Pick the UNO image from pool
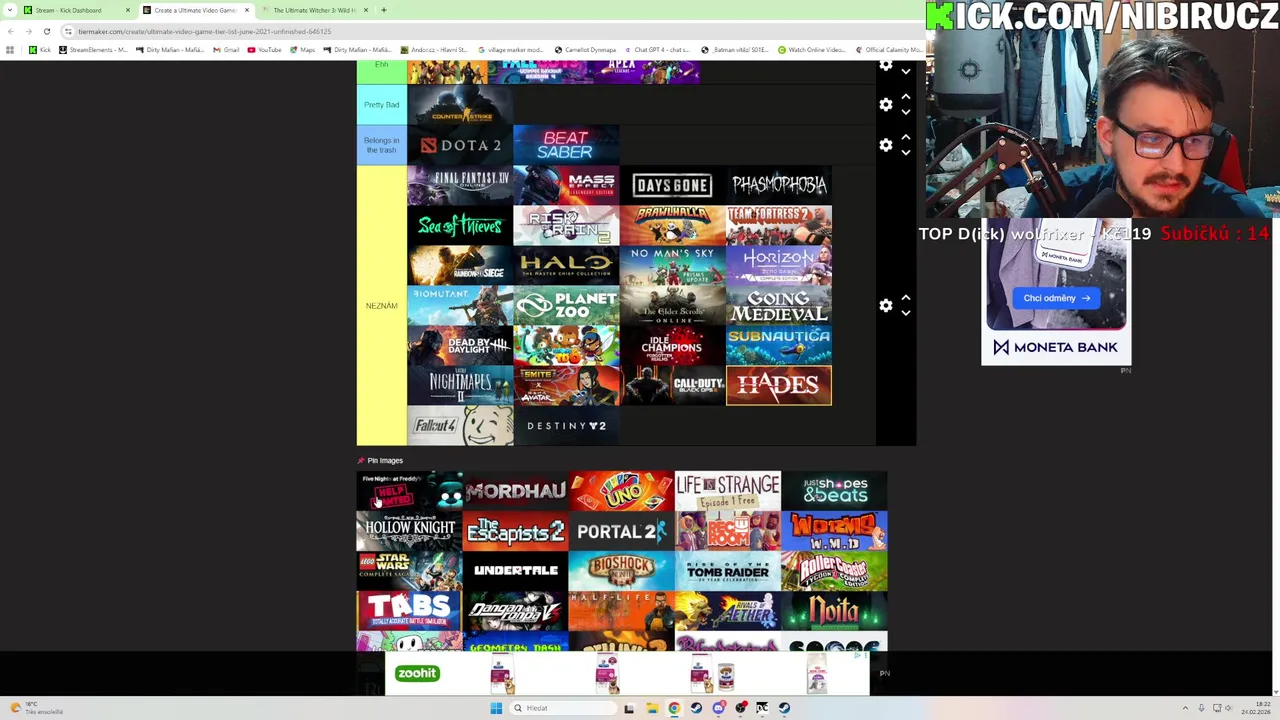This screenshot has height=720, width=1280. point(621,491)
